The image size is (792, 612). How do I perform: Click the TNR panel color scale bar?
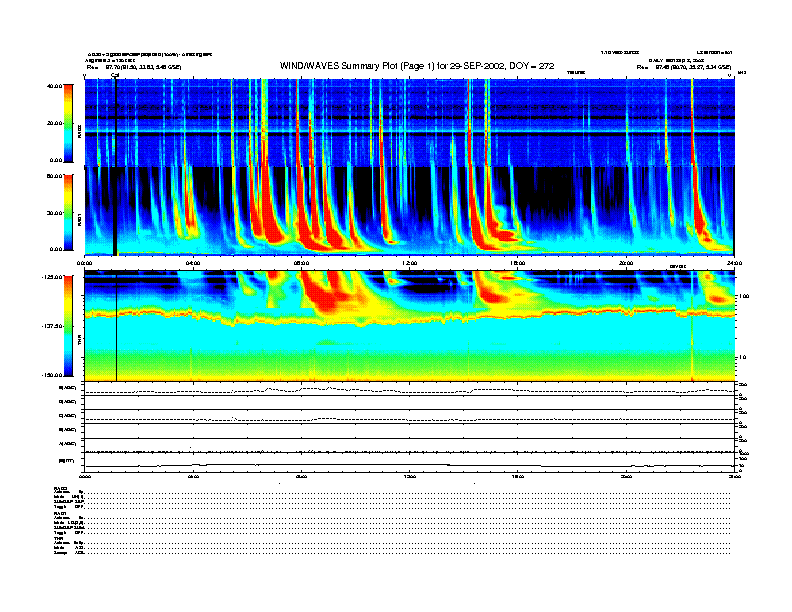pyautogui.click(x=68, y=326)
